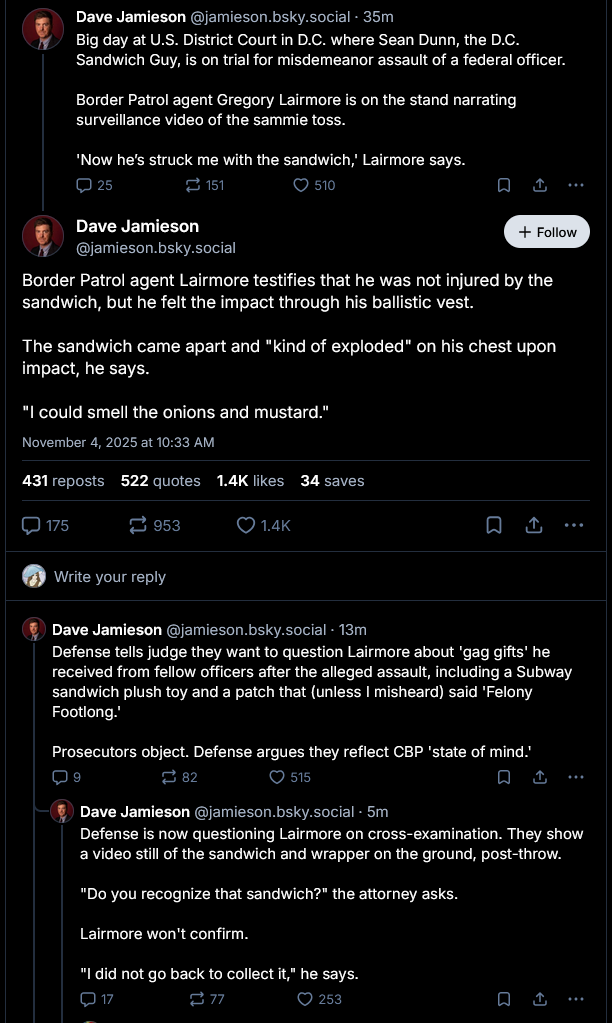Like the main post with the heart icon
The height and width of the screenshot is (1023, 612).
click(246, 525)
